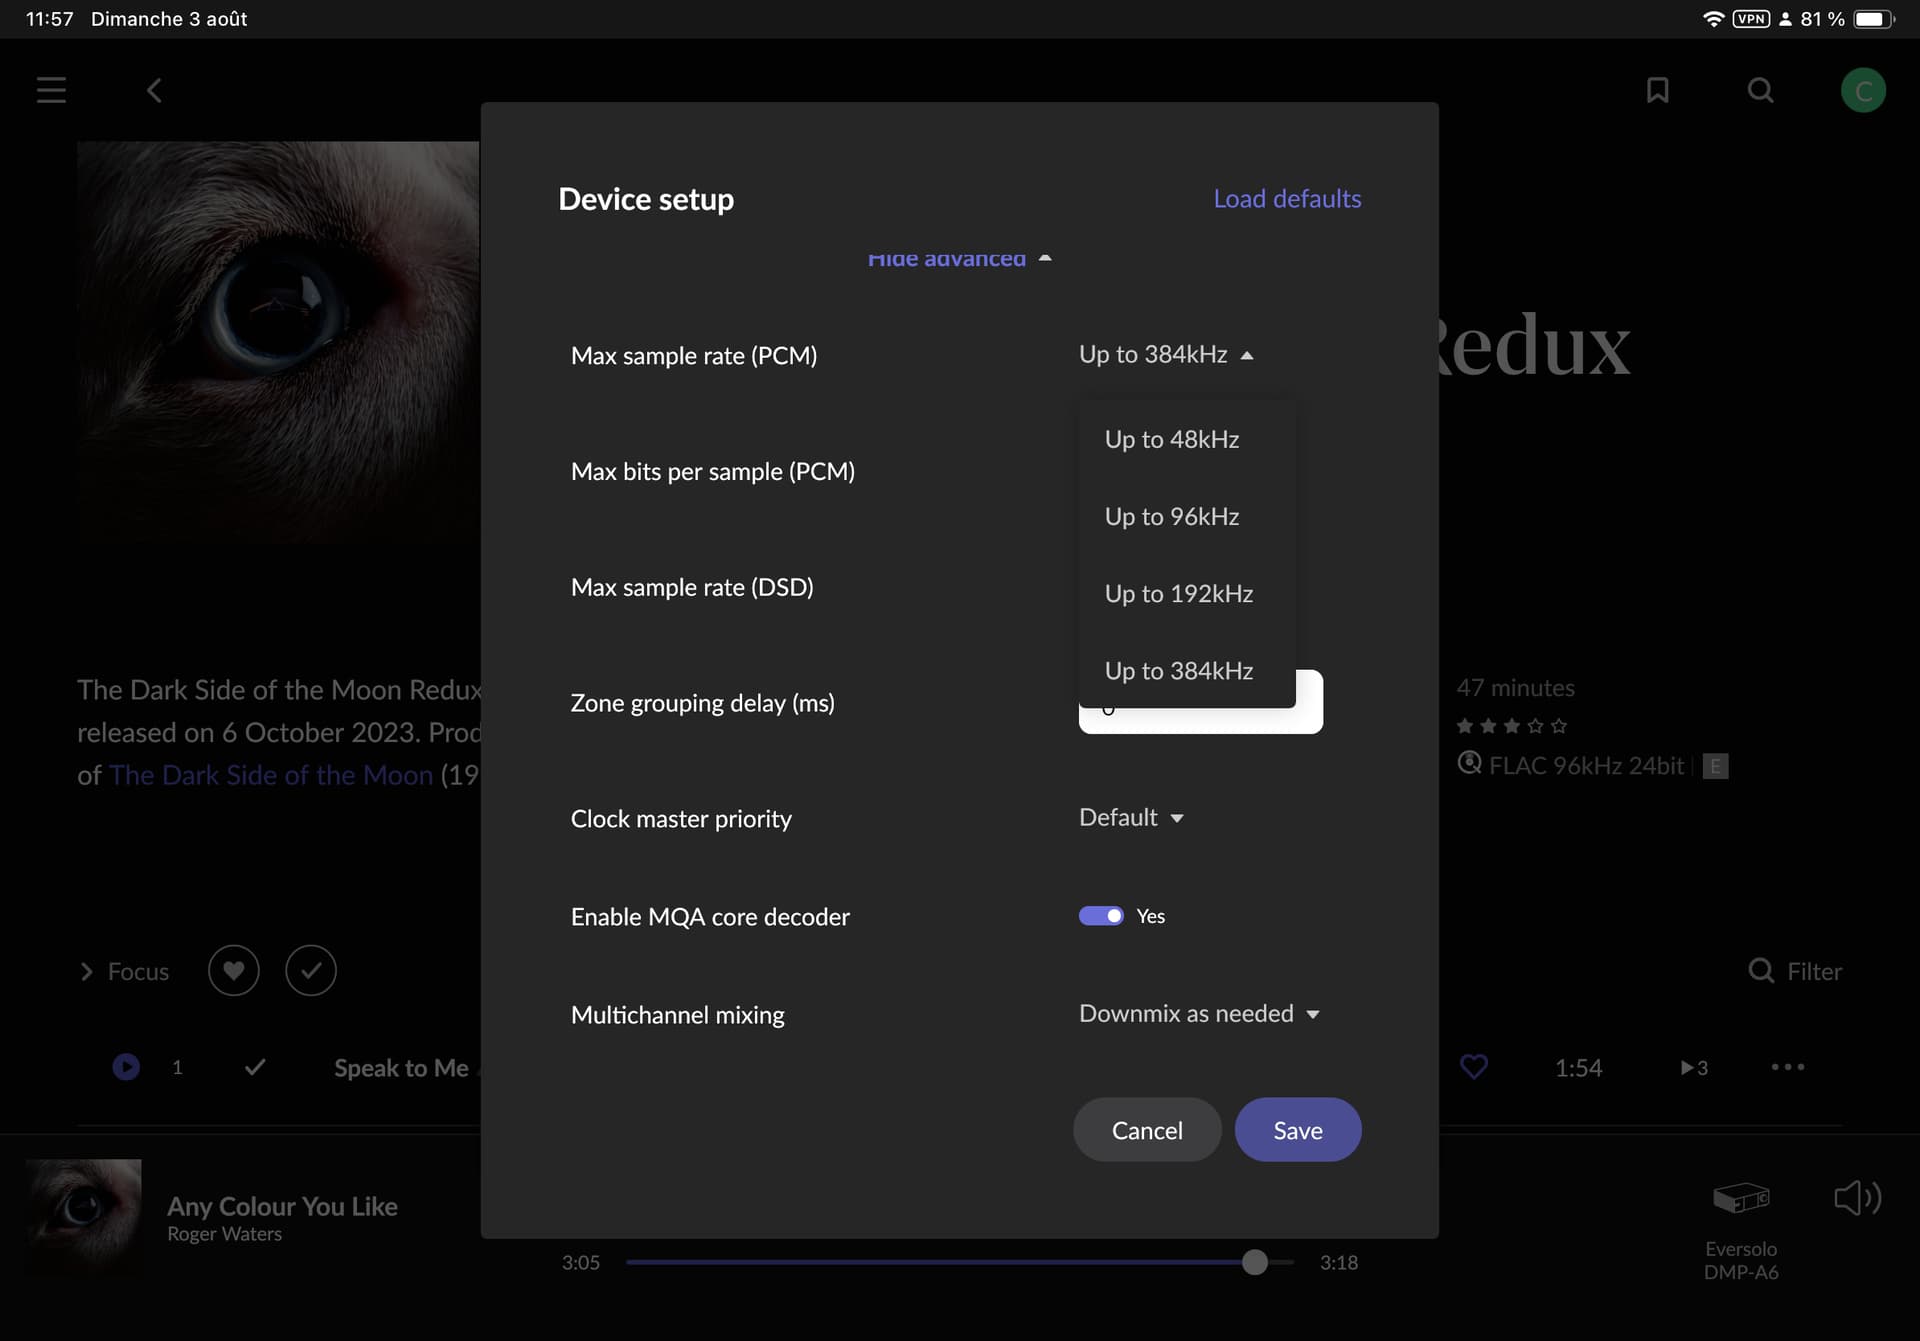Open the Clock master priority dropdown

pos(1131,818)
